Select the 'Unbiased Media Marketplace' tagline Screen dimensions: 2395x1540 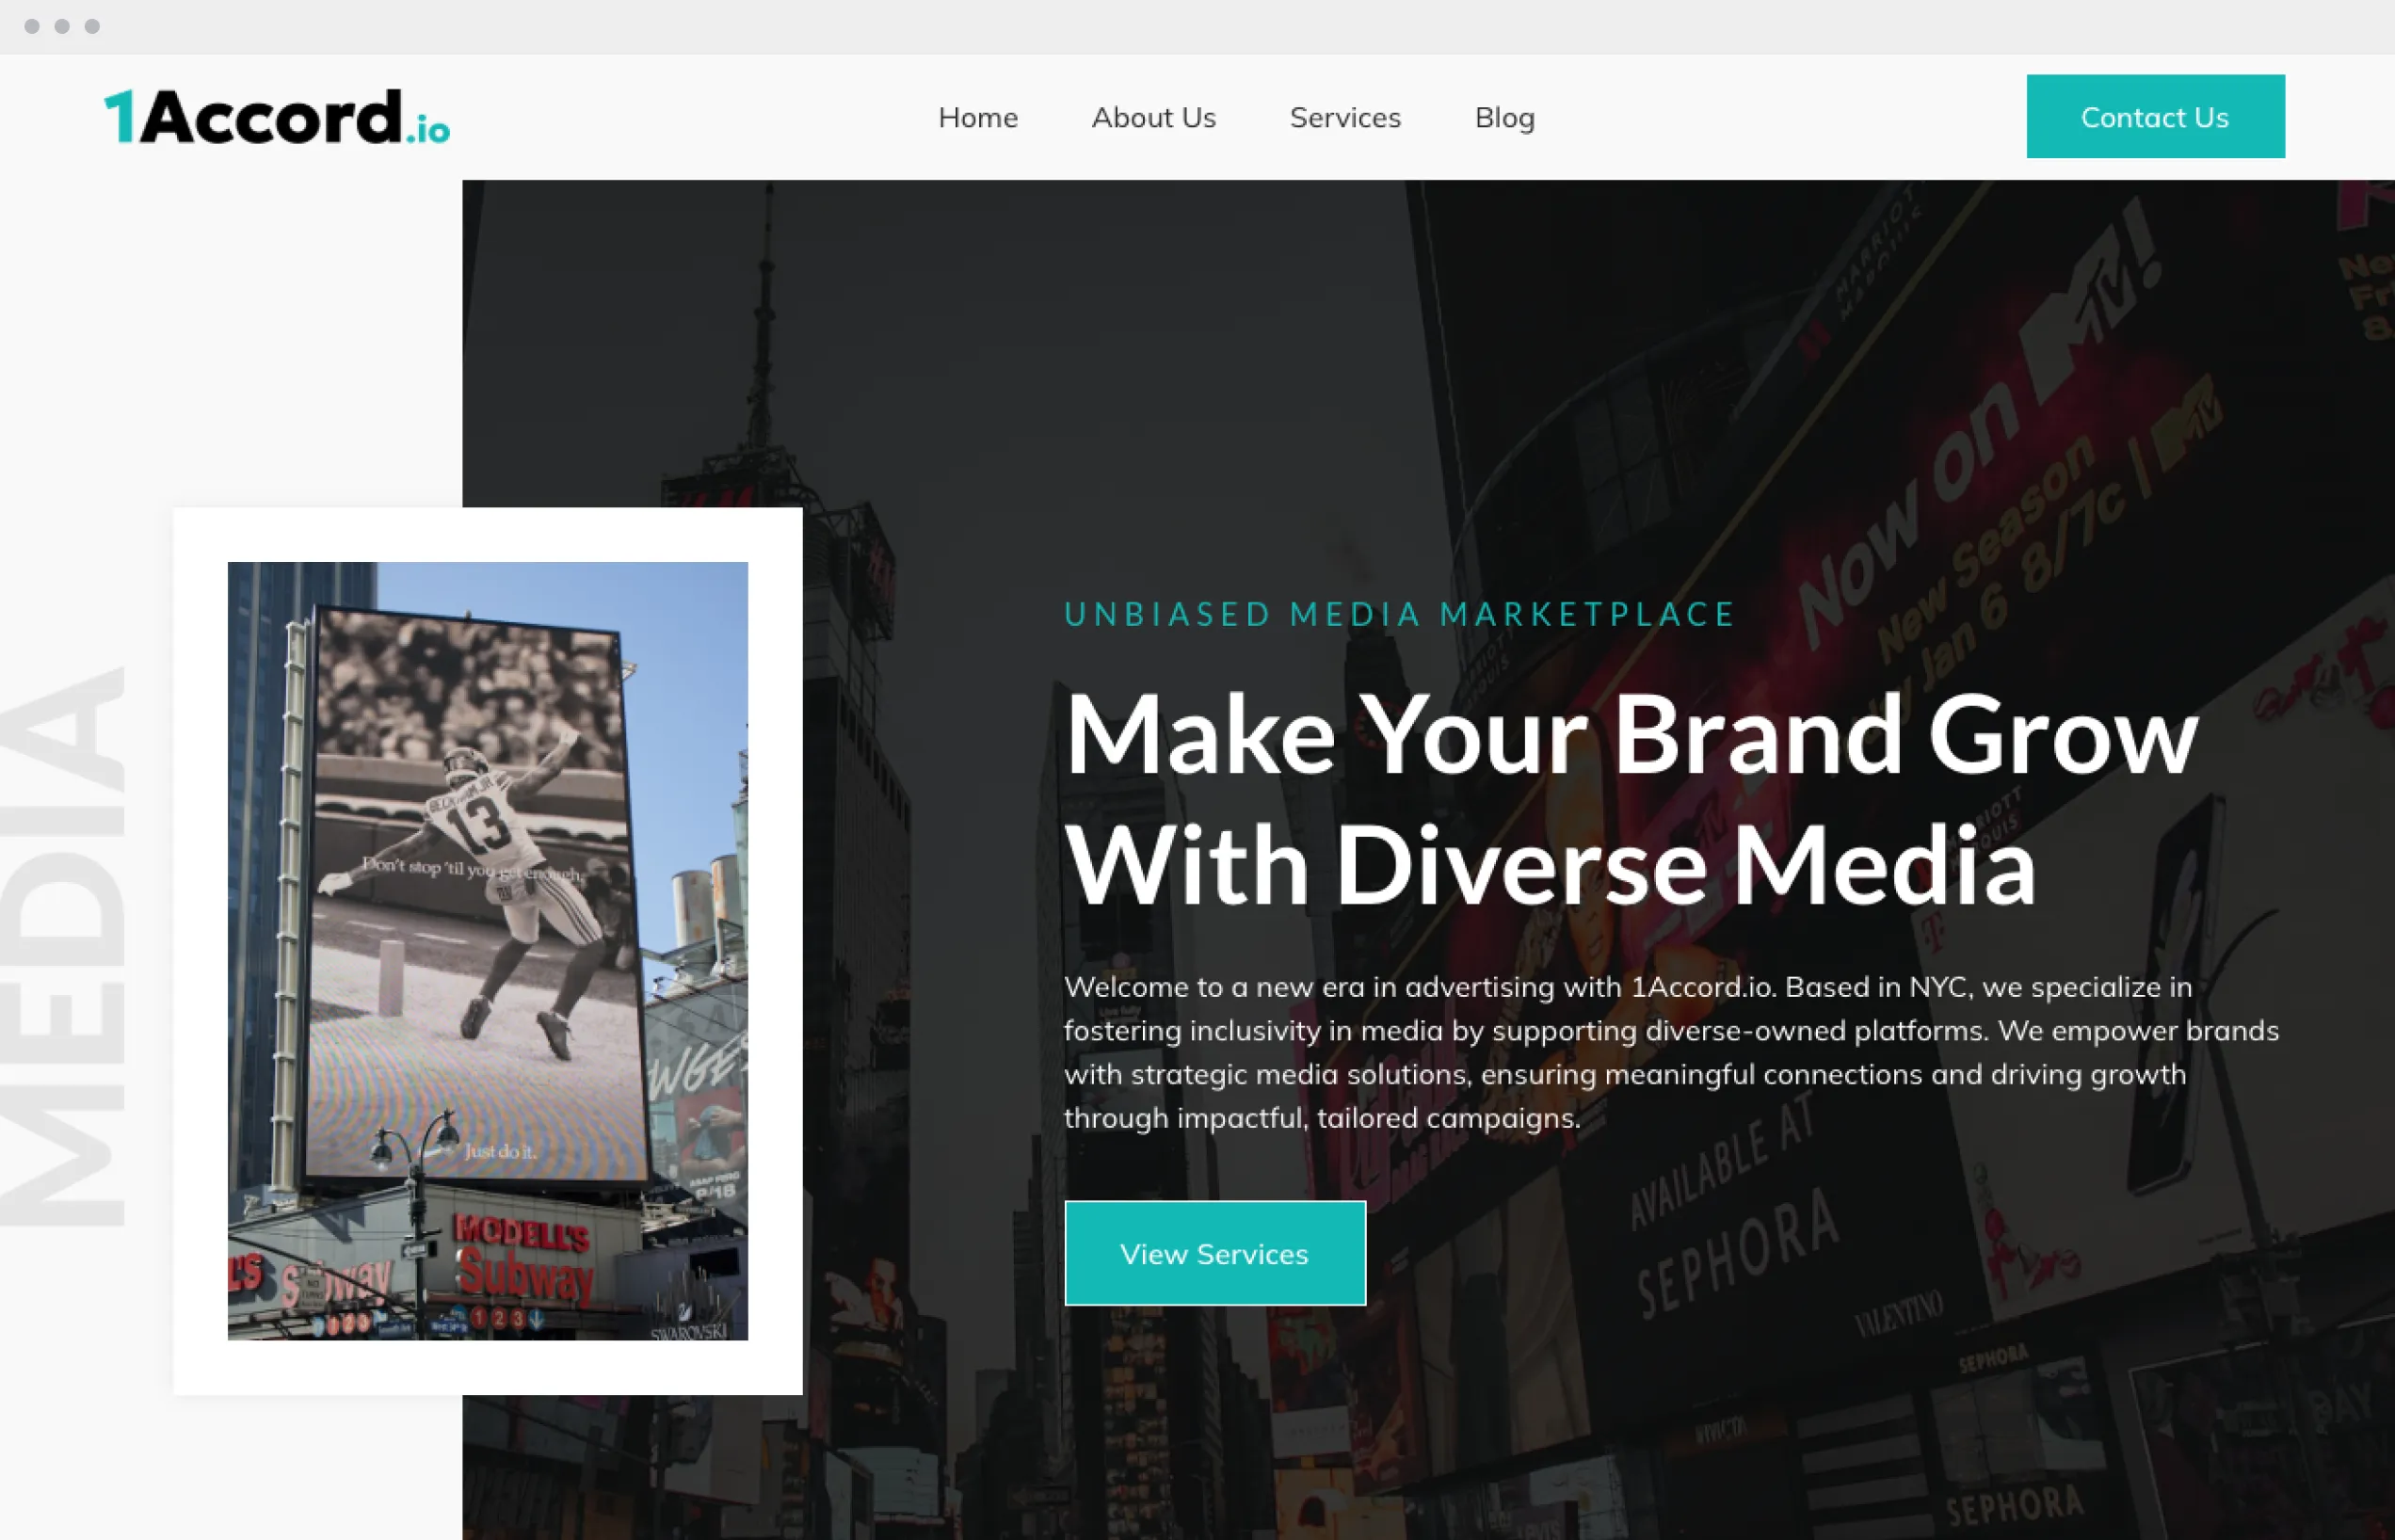click(1400, 614)
